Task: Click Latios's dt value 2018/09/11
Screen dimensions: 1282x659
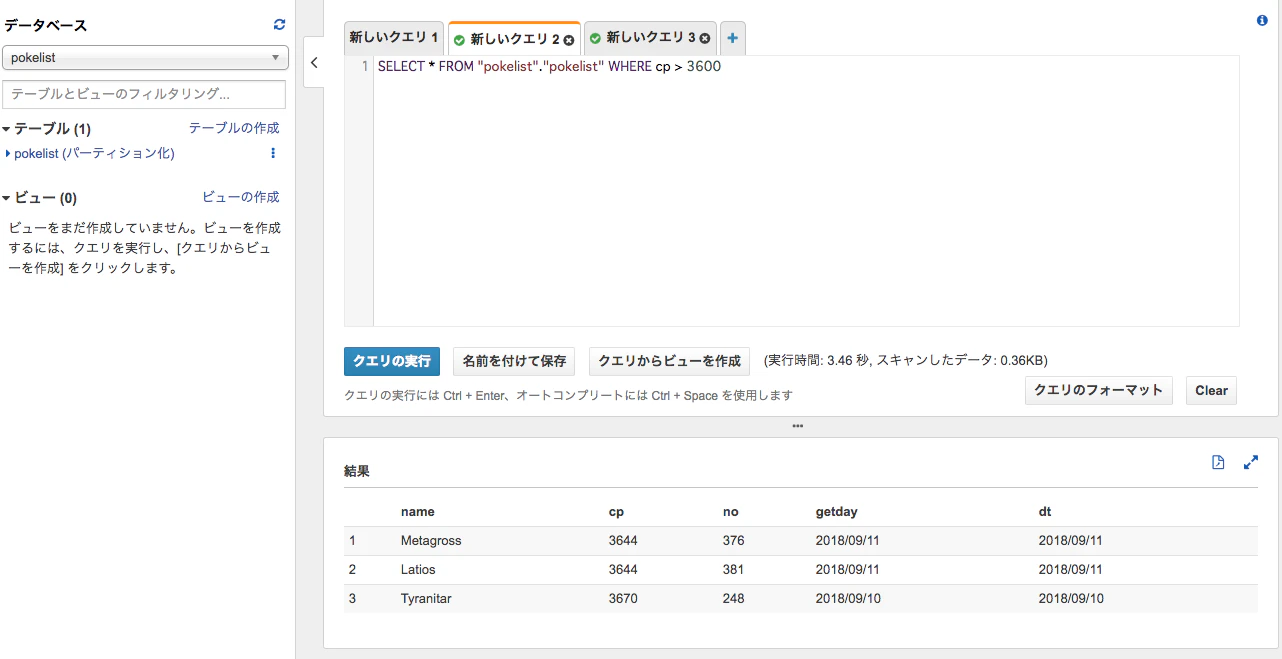Action: [1071, 570]
